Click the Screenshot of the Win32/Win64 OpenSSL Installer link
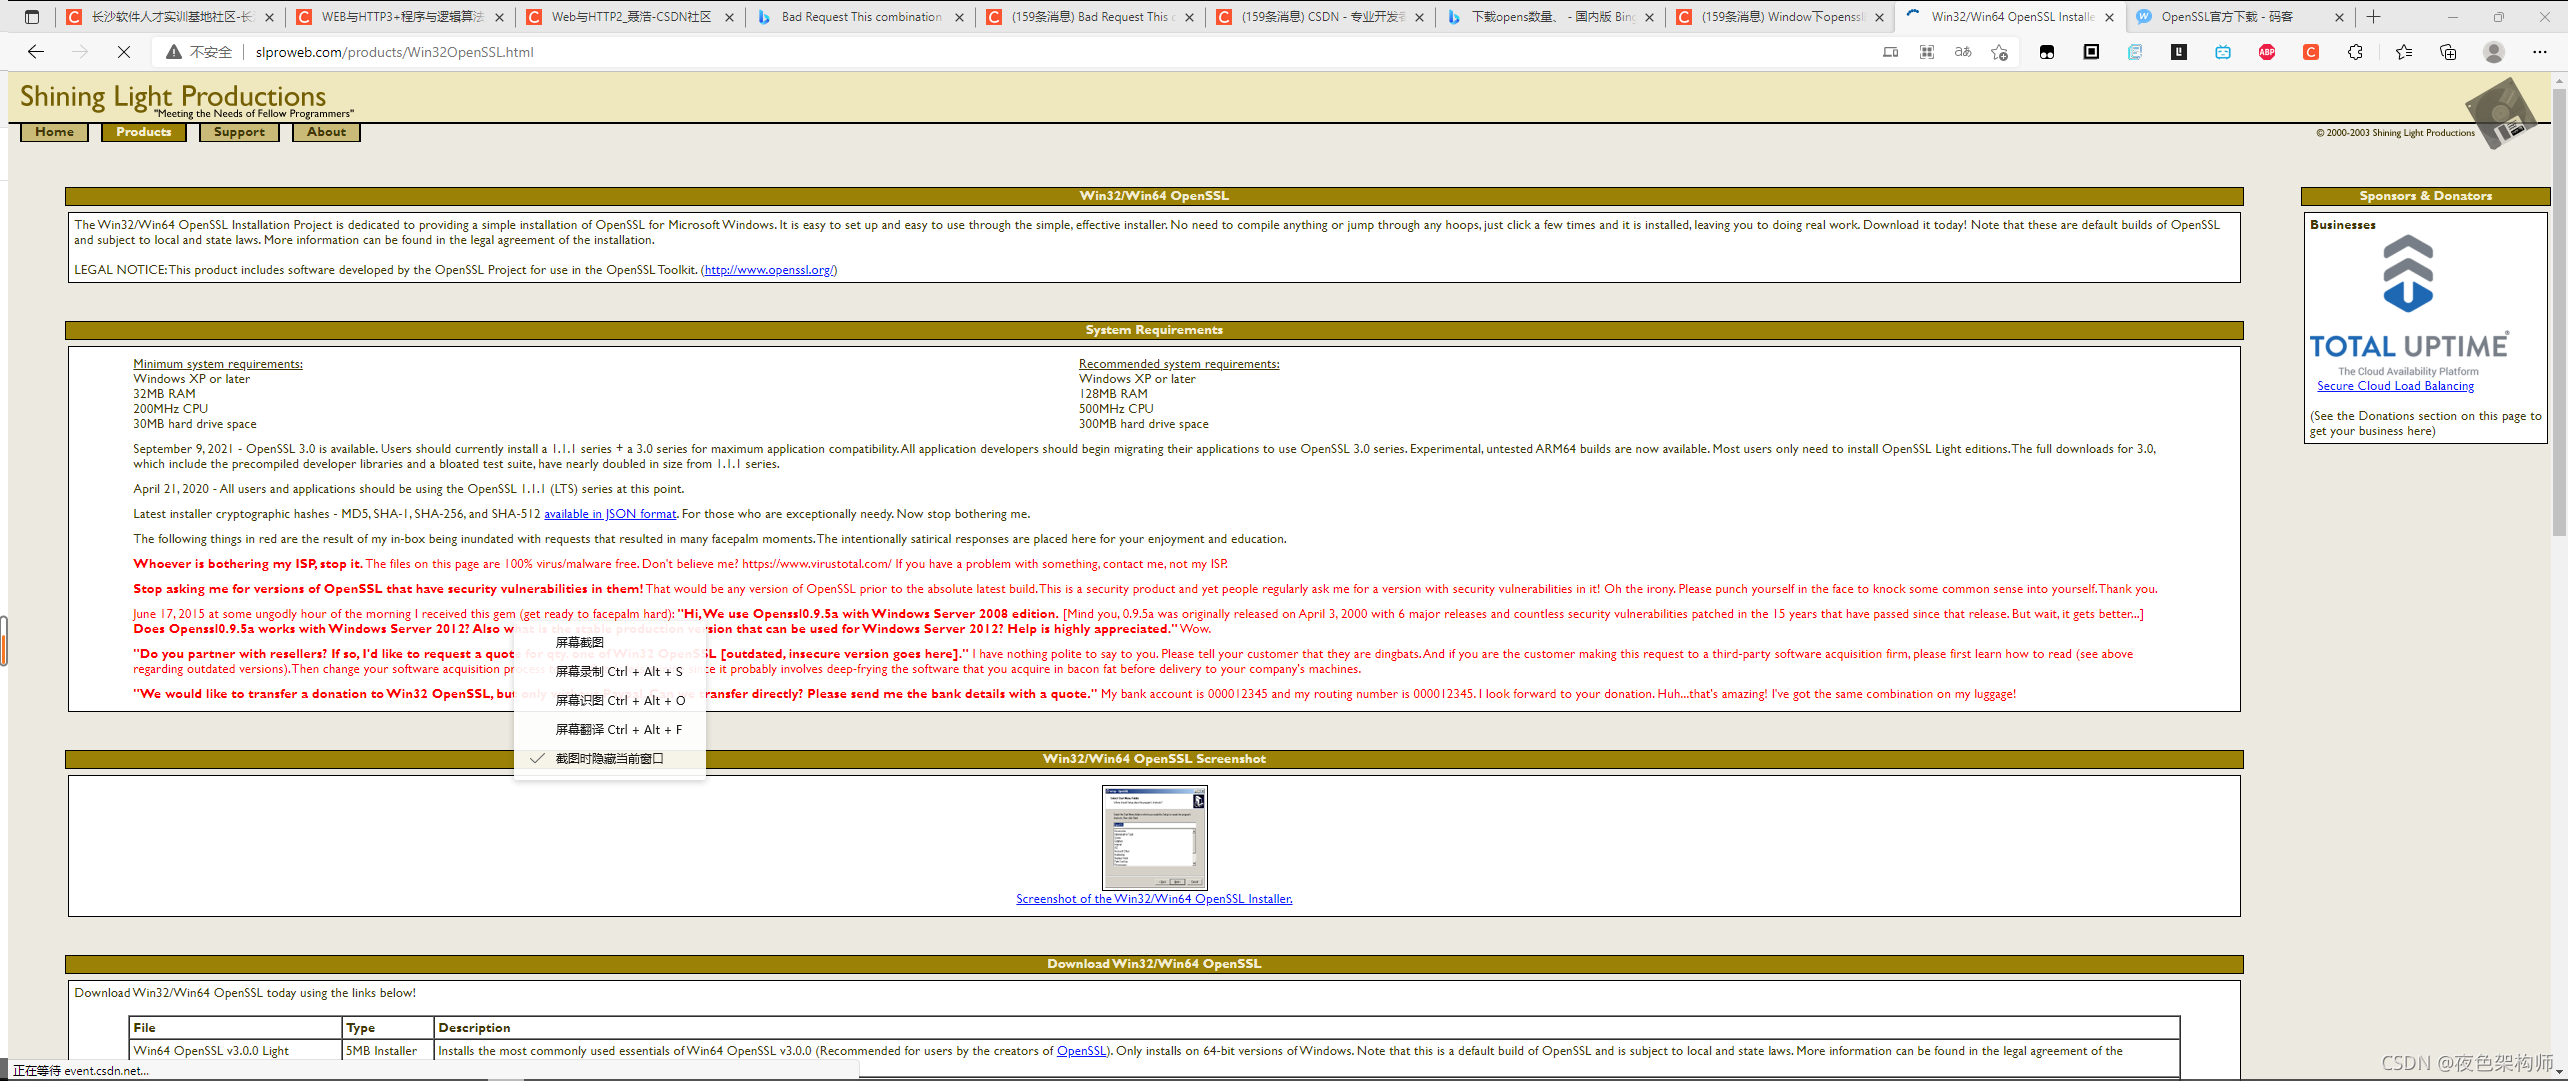2568x1081 pixels. click(x=1154, y=899)
